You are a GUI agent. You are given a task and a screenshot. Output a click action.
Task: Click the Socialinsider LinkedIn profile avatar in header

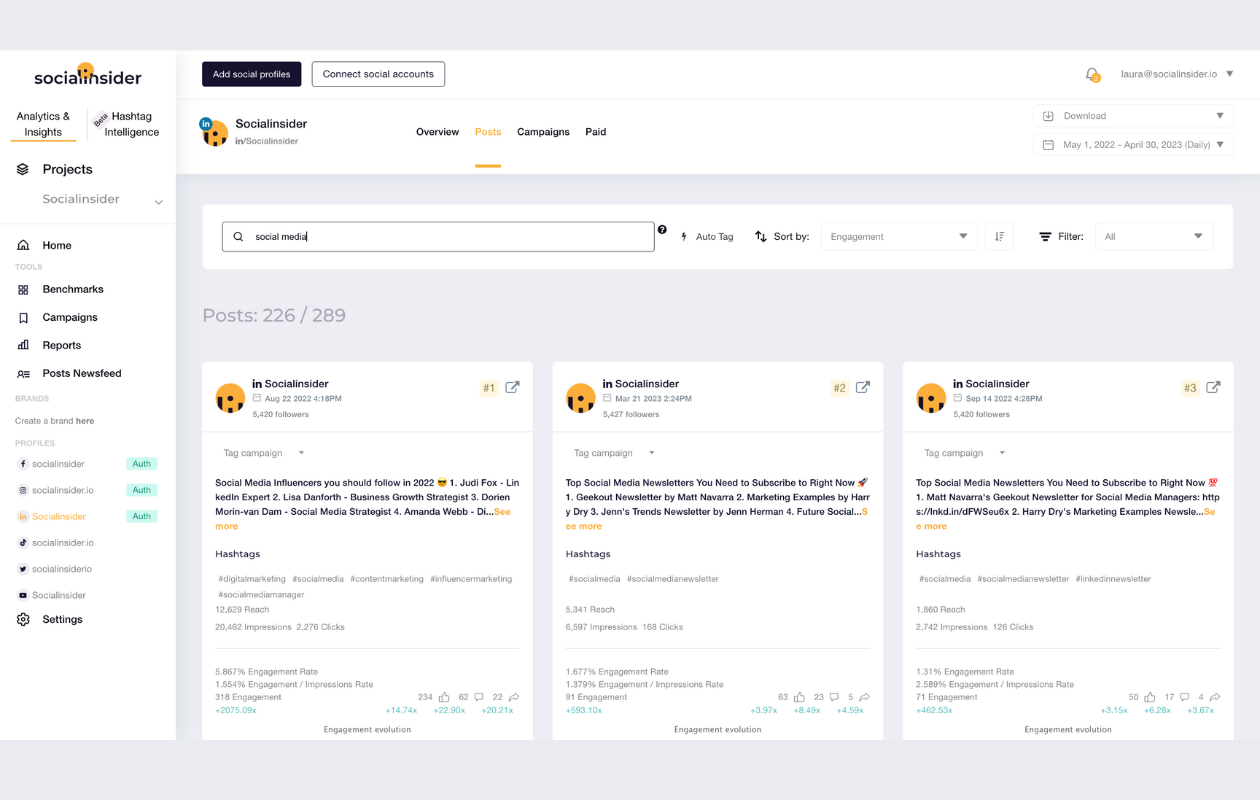(214, 131)
